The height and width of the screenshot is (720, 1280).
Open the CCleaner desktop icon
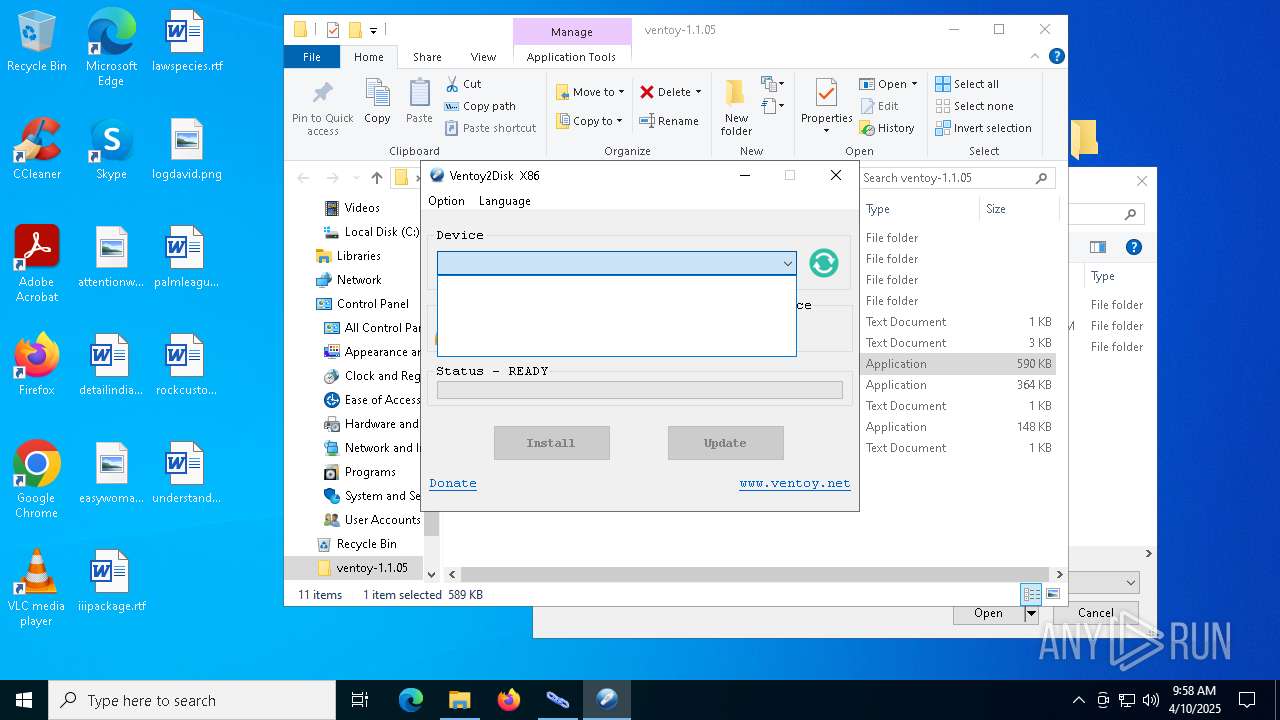pos(37,149)
